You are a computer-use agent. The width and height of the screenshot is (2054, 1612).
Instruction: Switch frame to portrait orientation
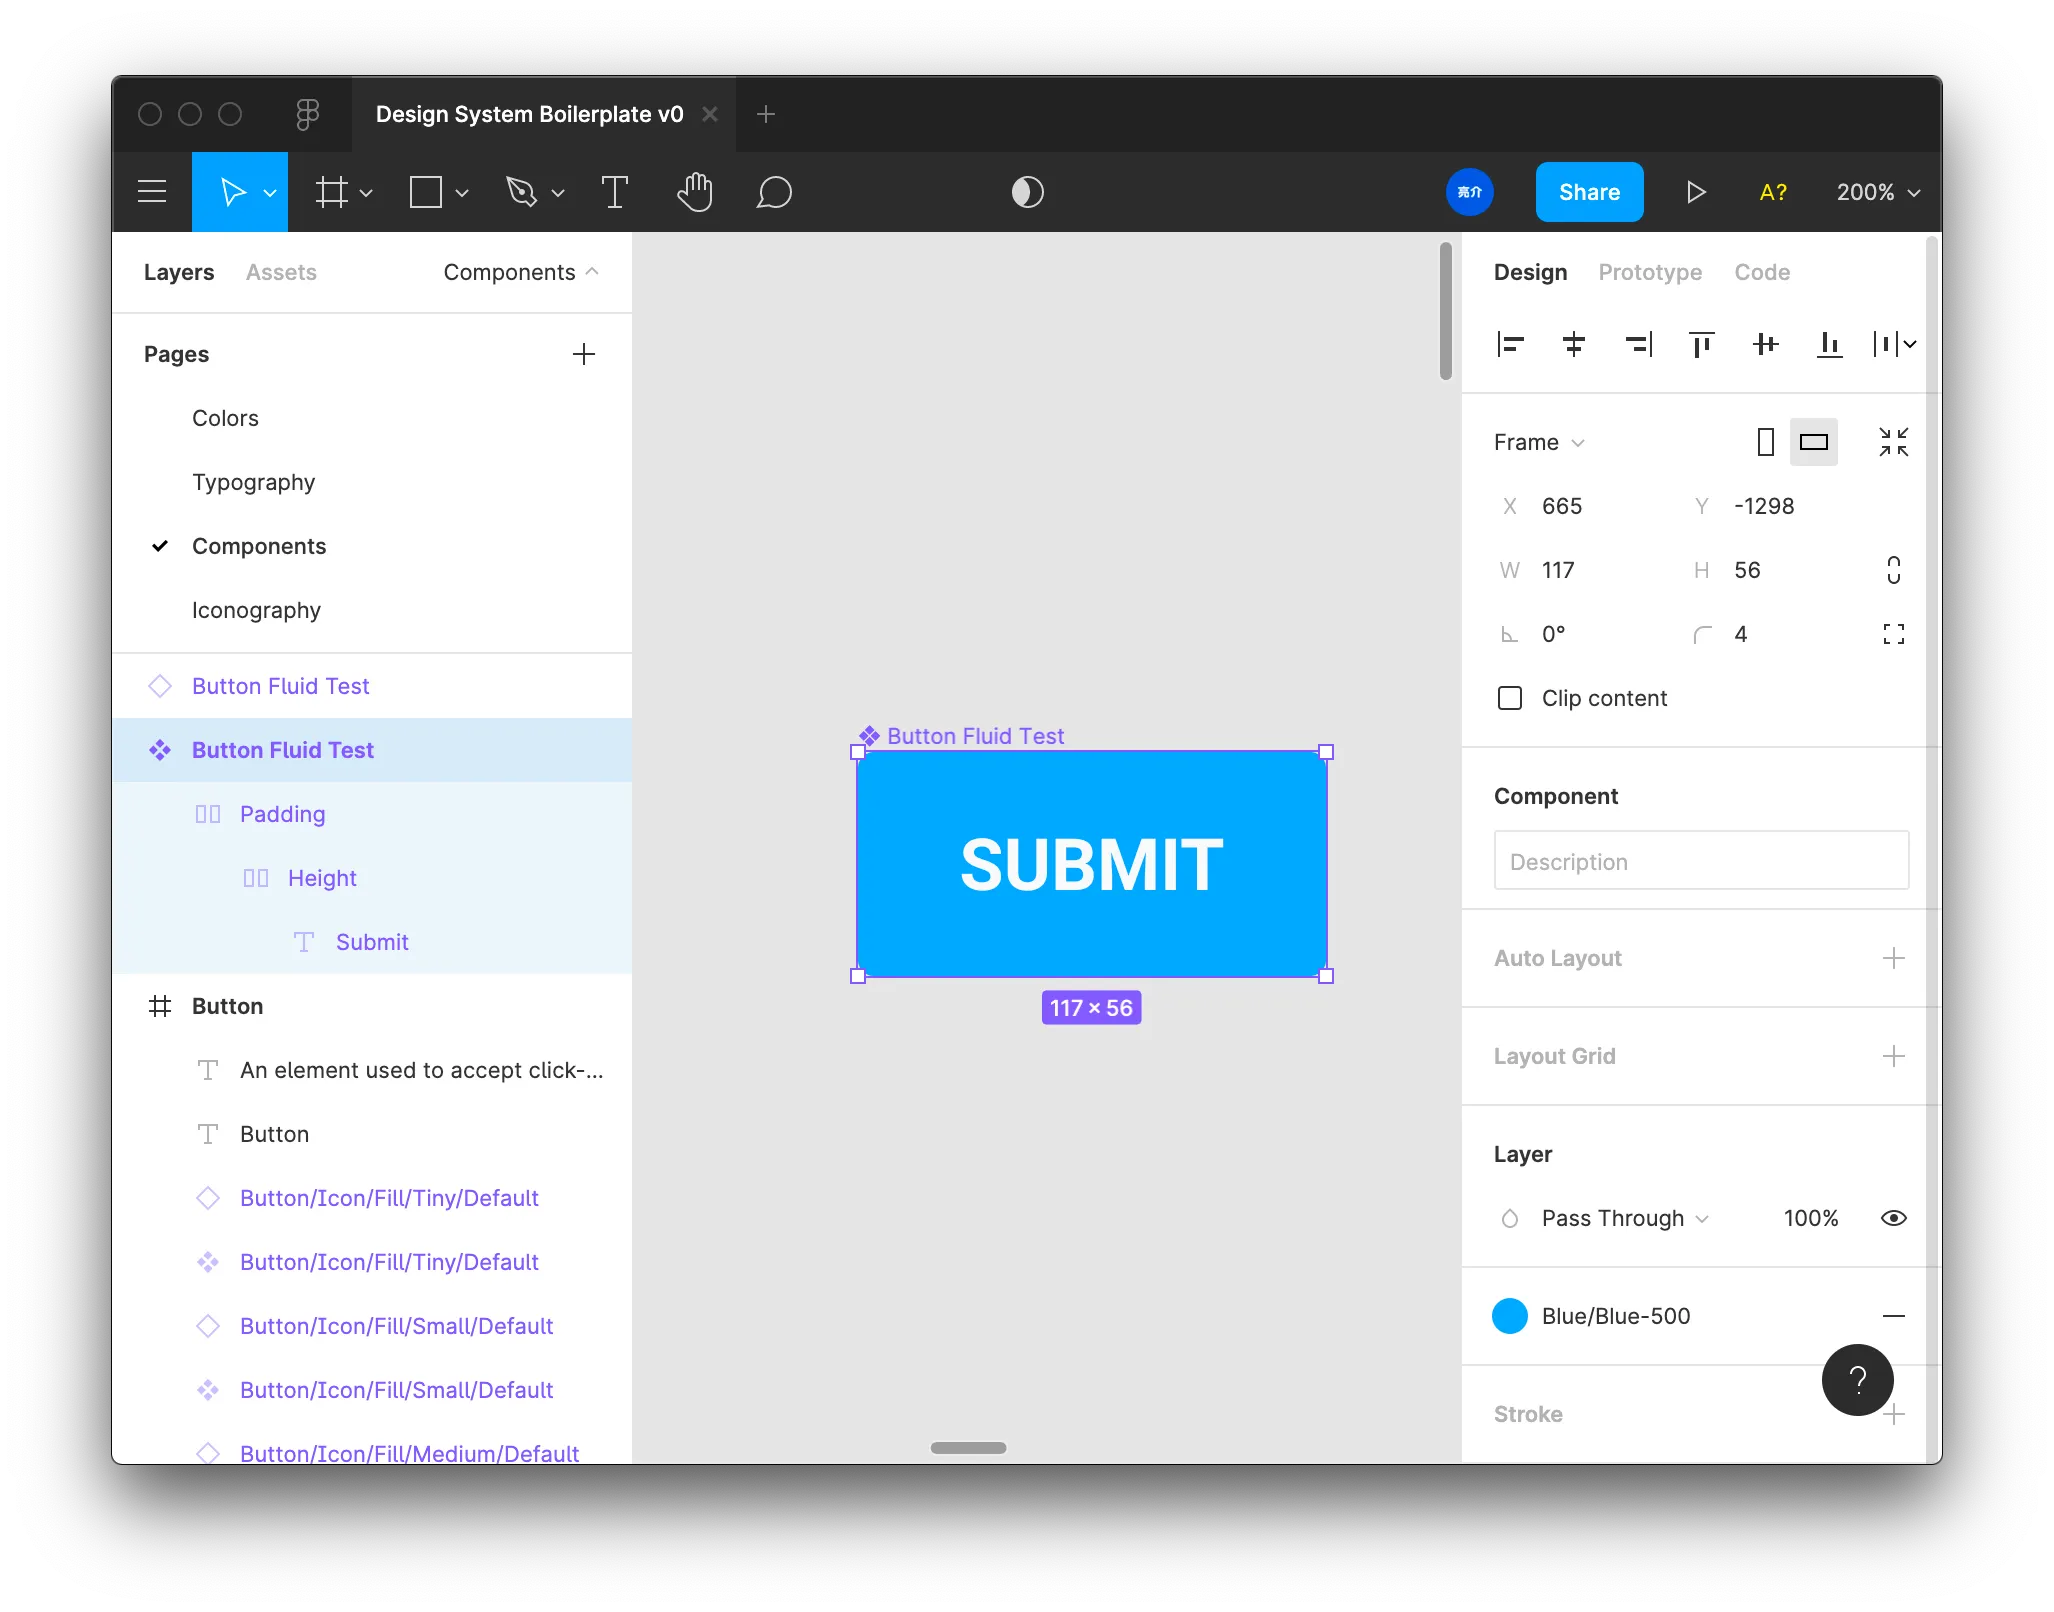click(1766, 442)
